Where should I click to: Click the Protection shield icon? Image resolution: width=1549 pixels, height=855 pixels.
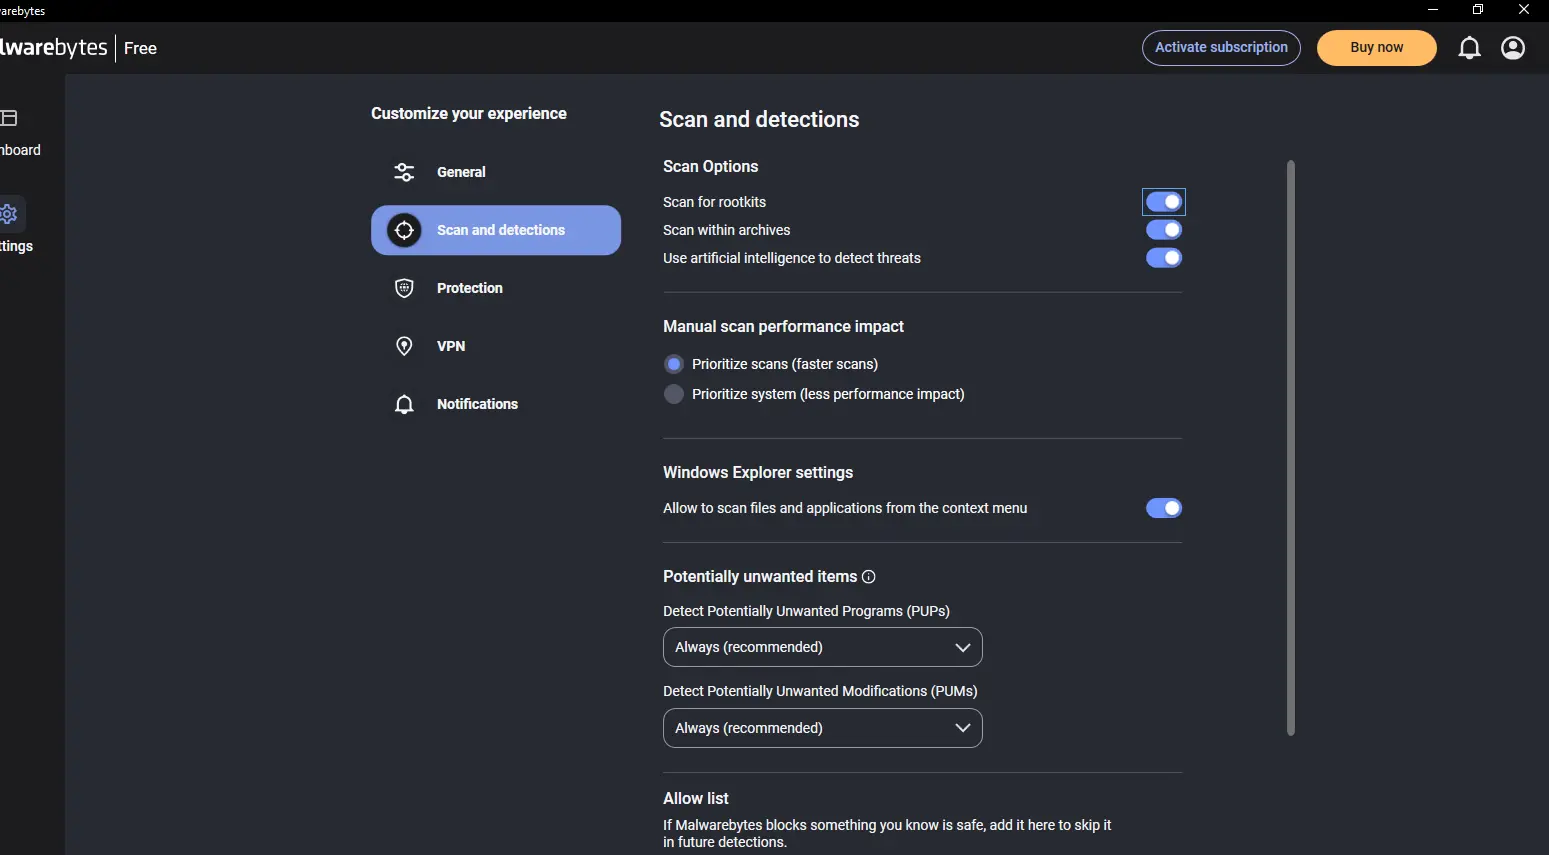[404, 288]
